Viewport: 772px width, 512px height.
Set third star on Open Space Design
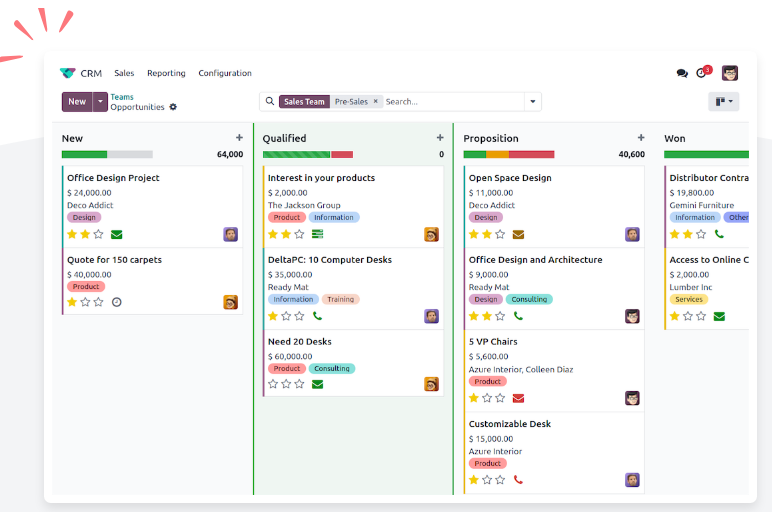[500, 234]
